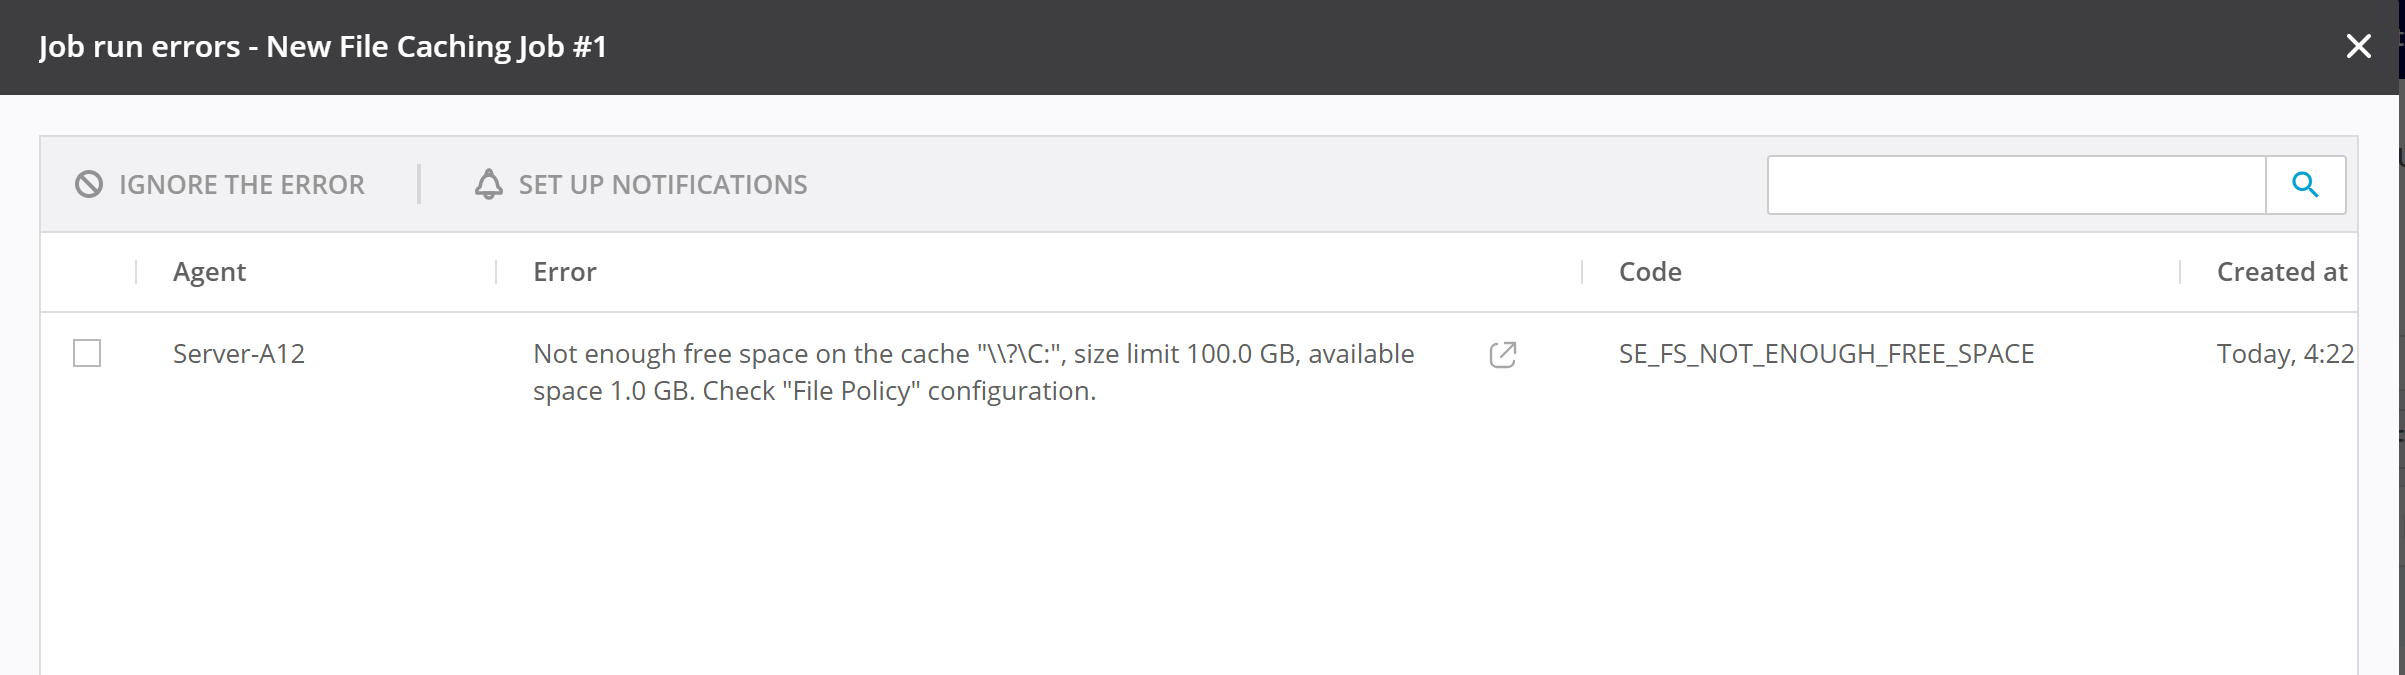Grab the divider between Error and Code columns
This screenshot has width=2405, height=675.
pos(1582,272)
